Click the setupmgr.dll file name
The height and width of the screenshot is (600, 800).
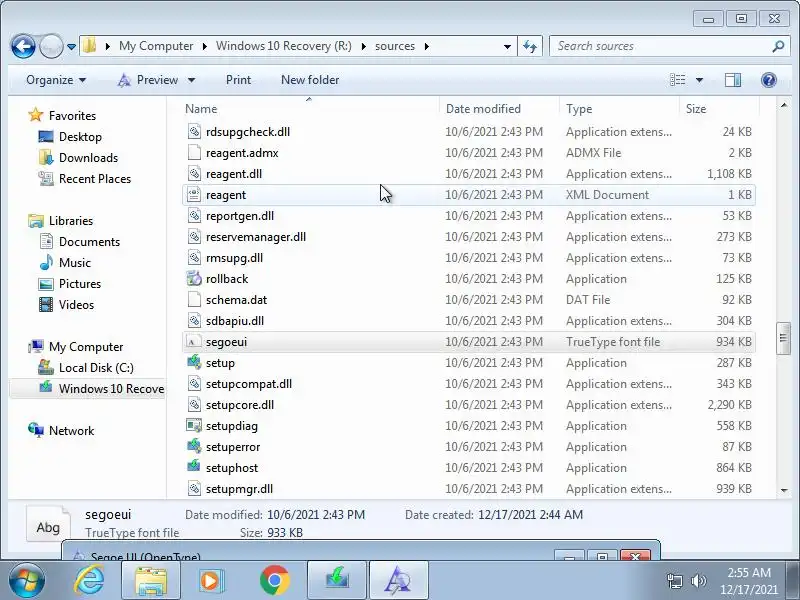239,489
